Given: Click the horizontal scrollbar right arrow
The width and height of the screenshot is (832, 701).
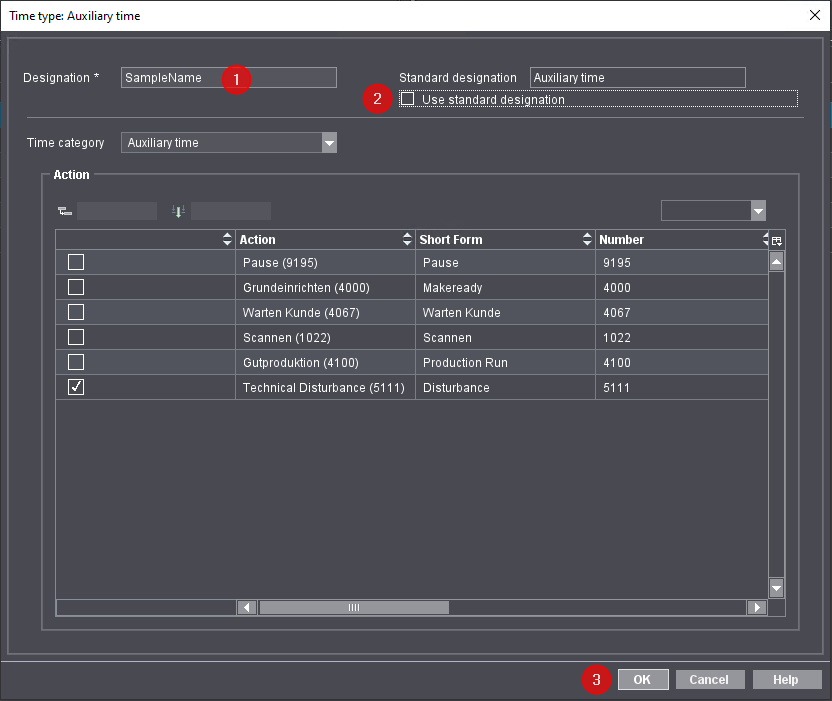Looking at the screenshot, I should [759, 607].
